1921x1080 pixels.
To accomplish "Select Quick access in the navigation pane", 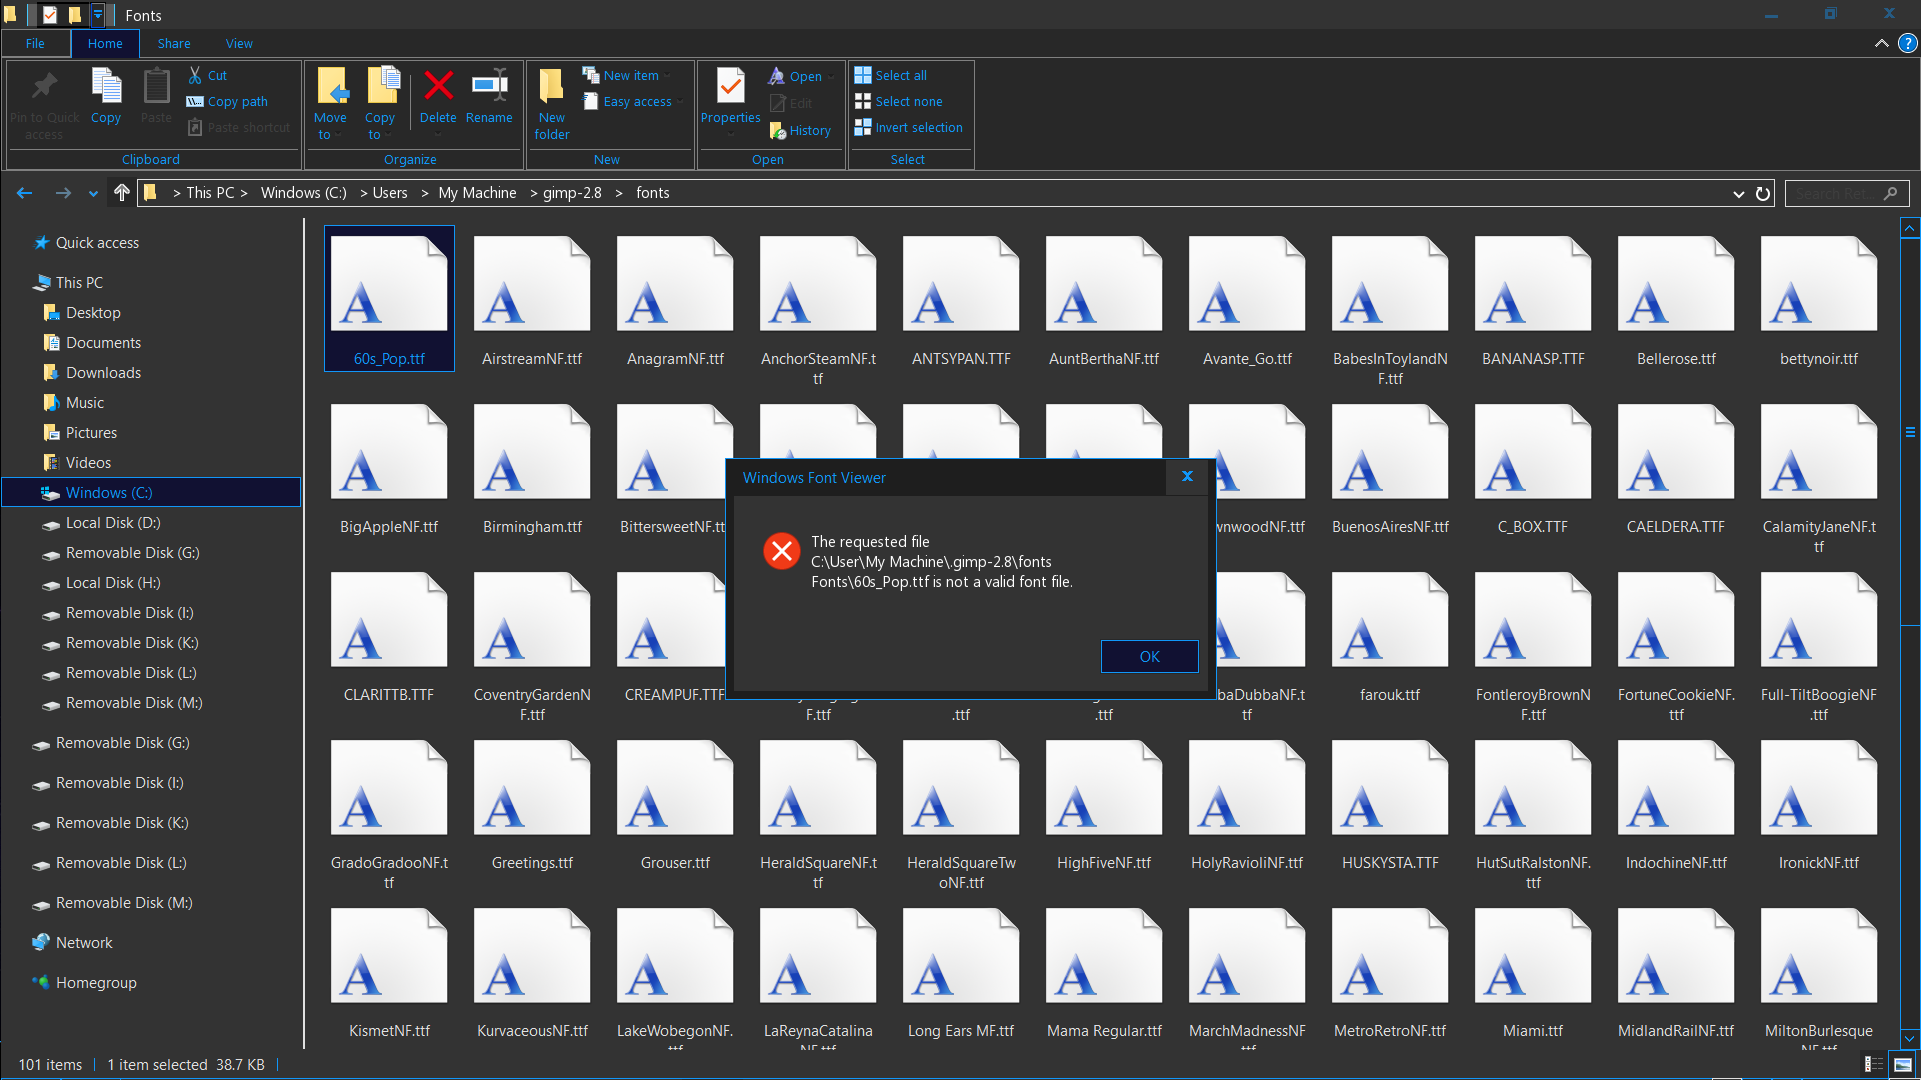I will [x=97, y=243].
